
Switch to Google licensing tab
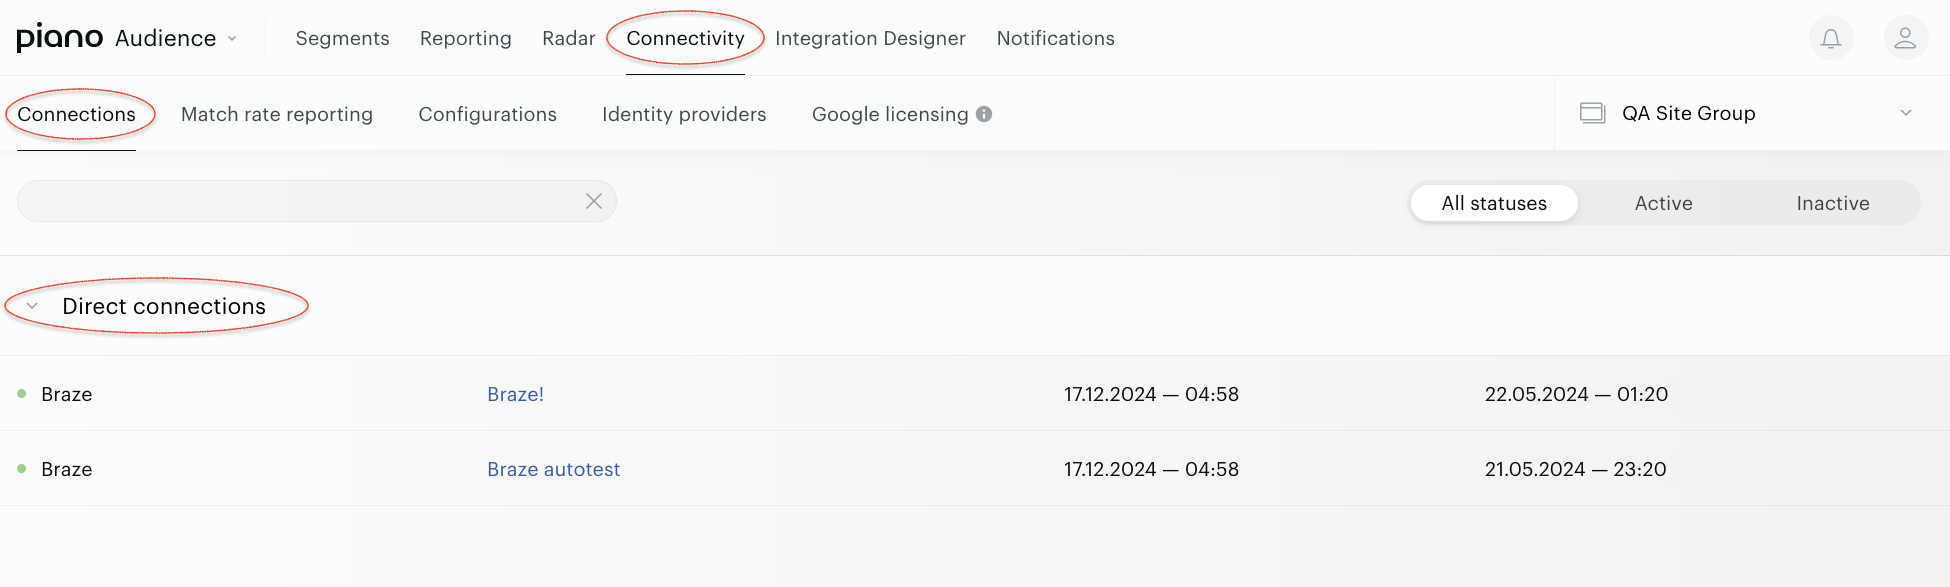tap(890, 114)
